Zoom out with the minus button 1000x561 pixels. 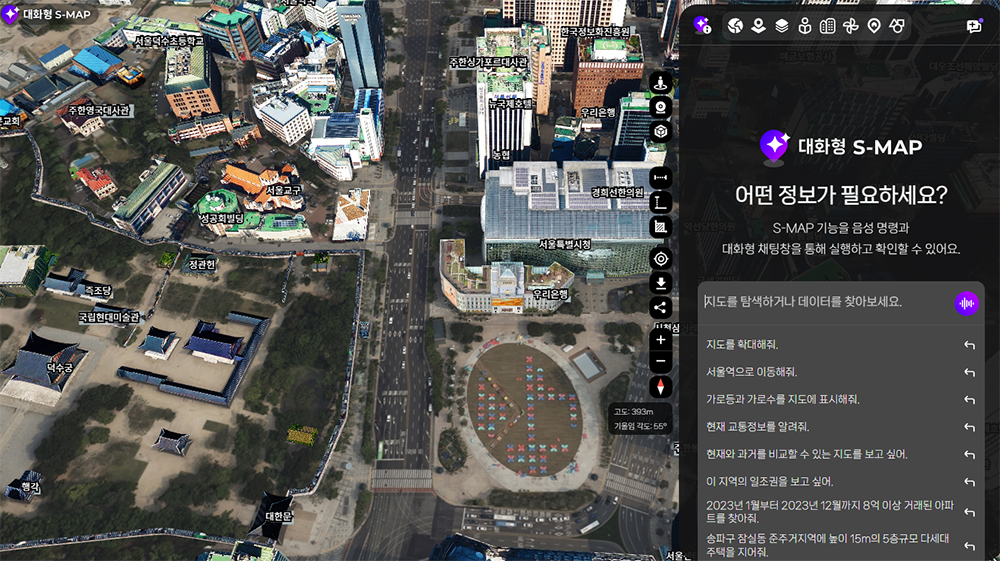tap(660, 362)
